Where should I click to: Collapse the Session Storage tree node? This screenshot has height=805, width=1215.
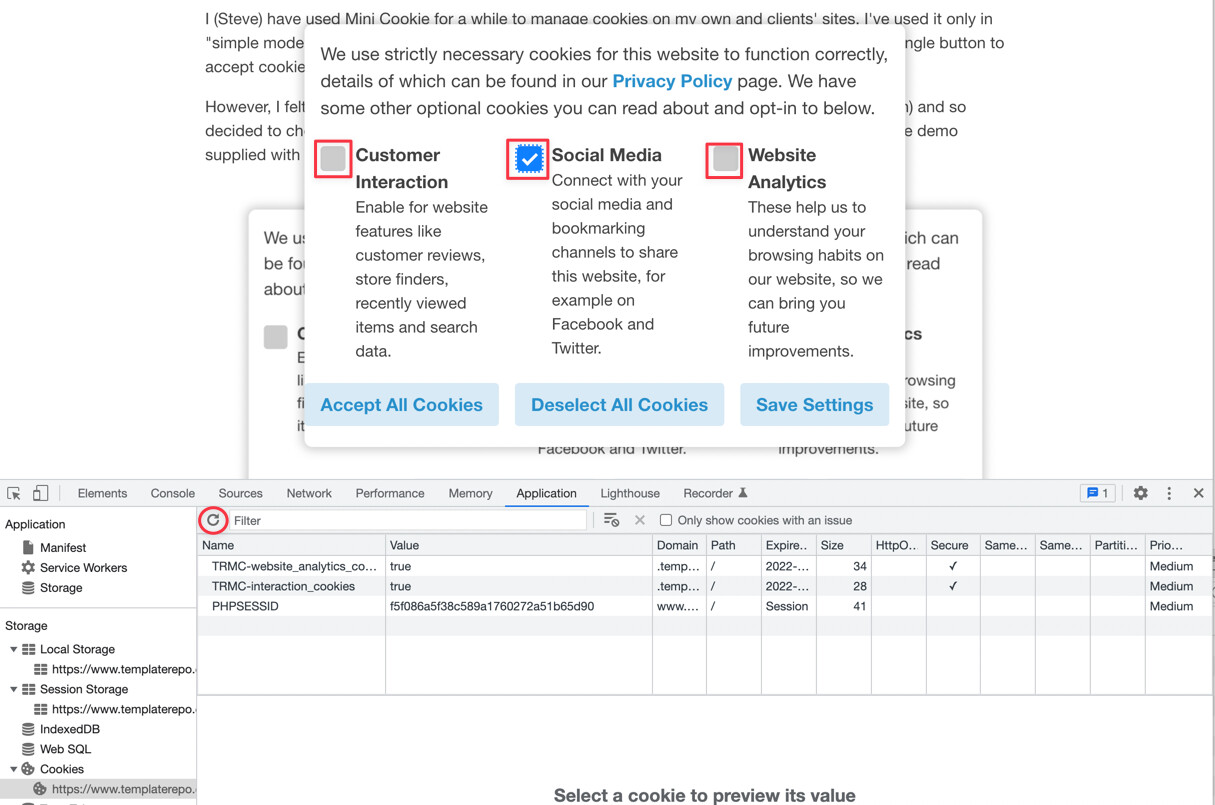[14, 689]
